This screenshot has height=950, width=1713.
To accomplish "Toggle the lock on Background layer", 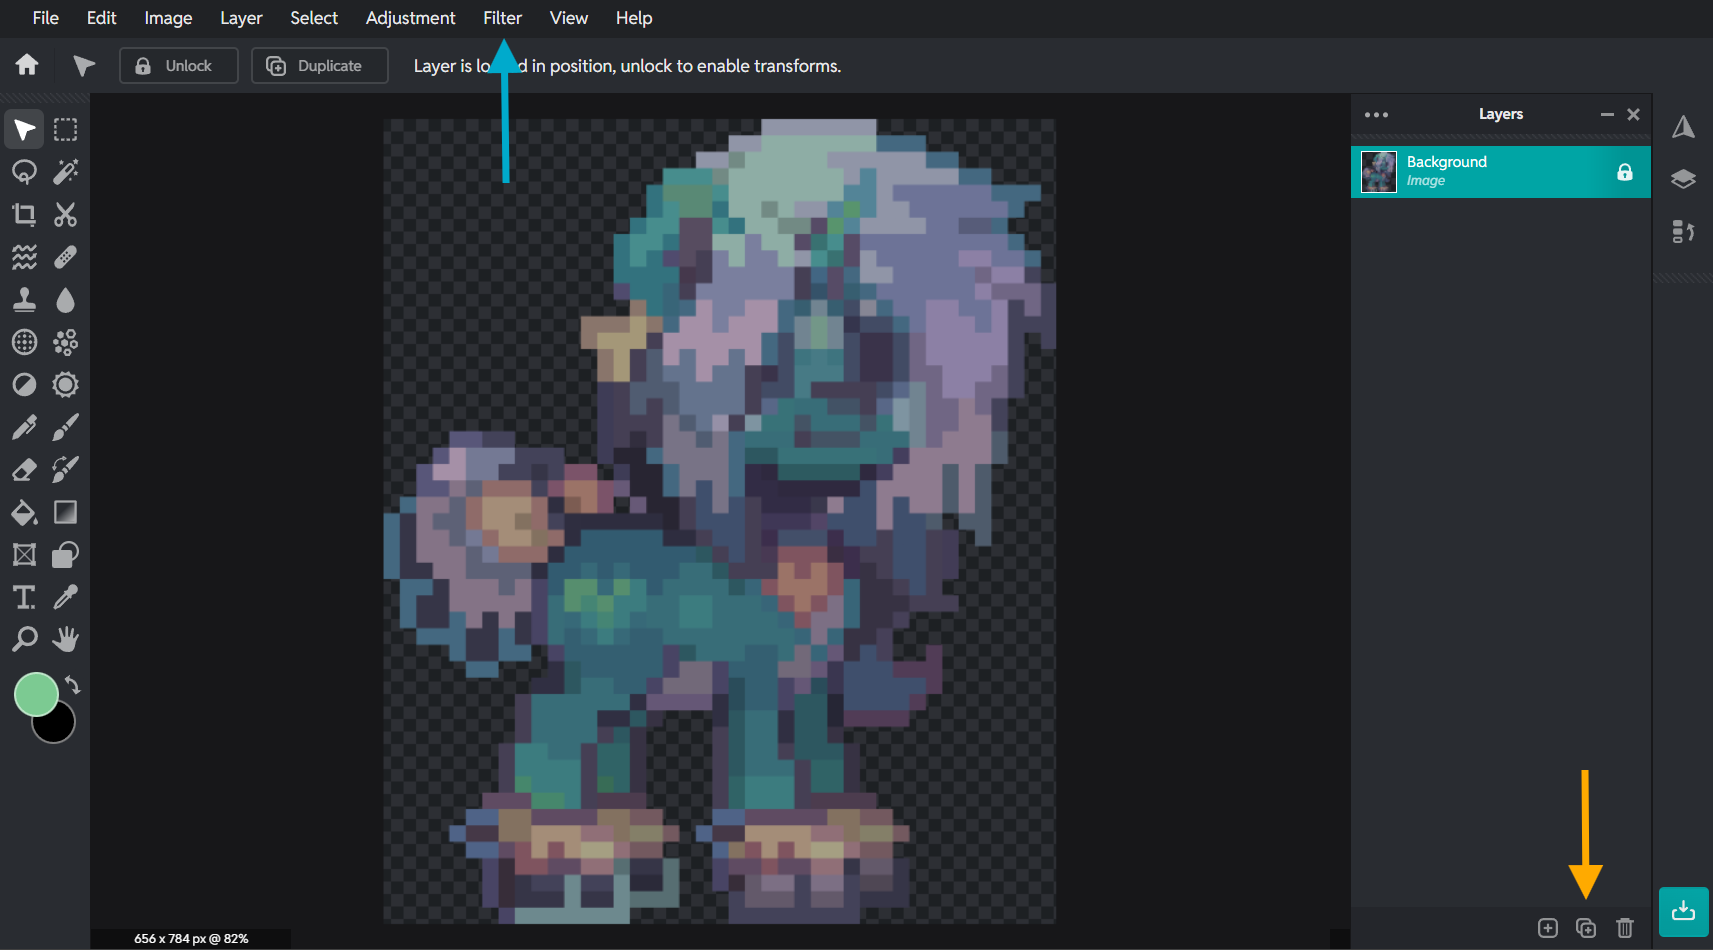I will (x=1625, y=172).
